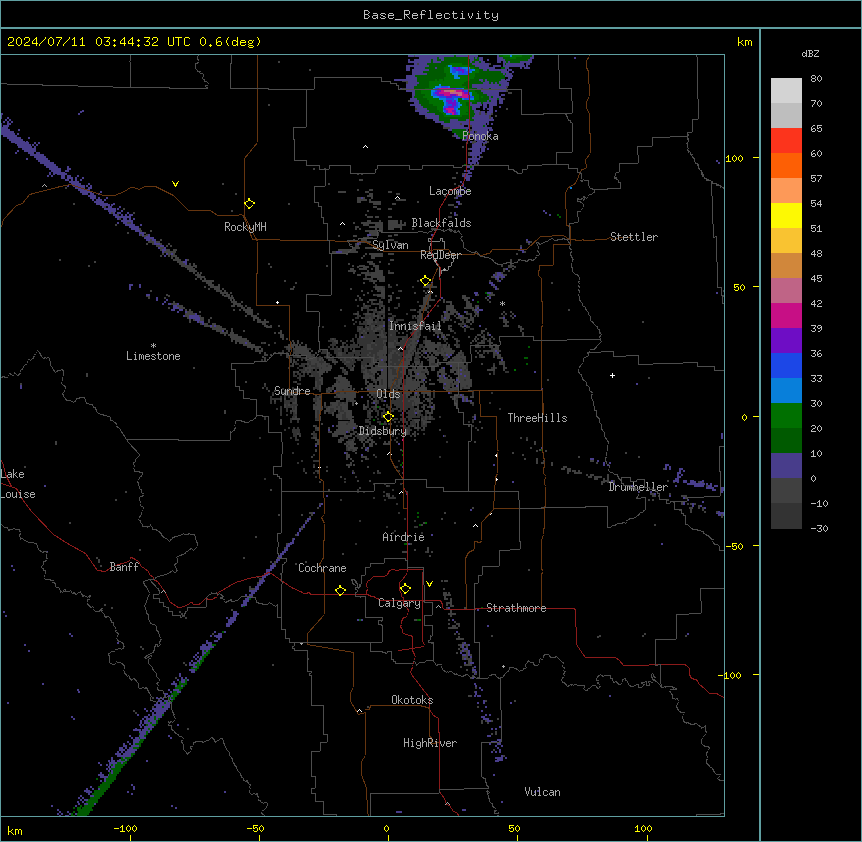
Task: Click the Sundre label
Action: pyautogui.click(x=292, y=391)
